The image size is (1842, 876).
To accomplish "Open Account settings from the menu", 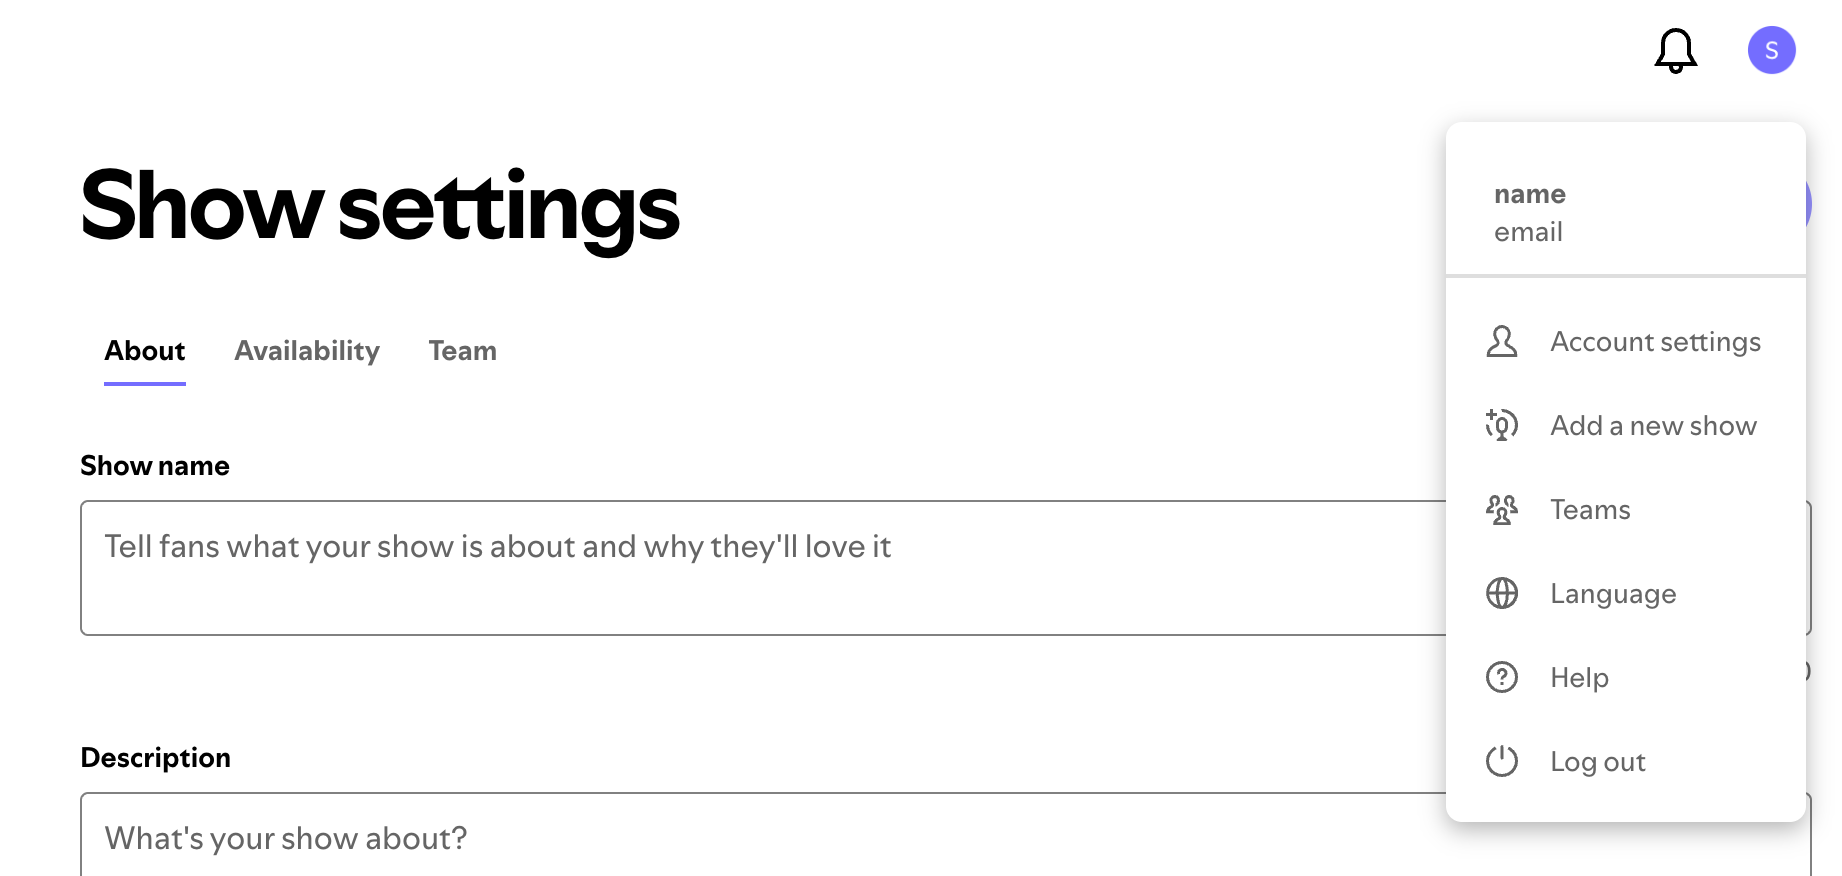I will (x=1655, y=342).
